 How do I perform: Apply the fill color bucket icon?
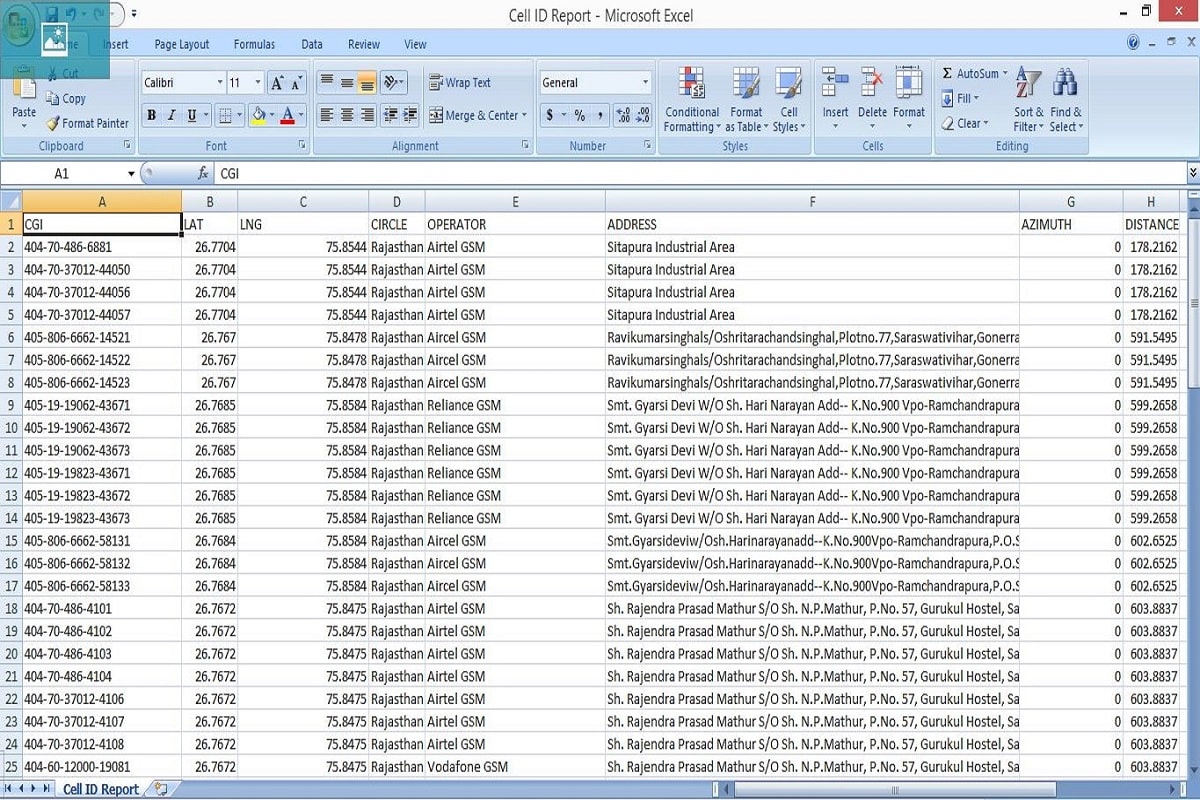258,115
